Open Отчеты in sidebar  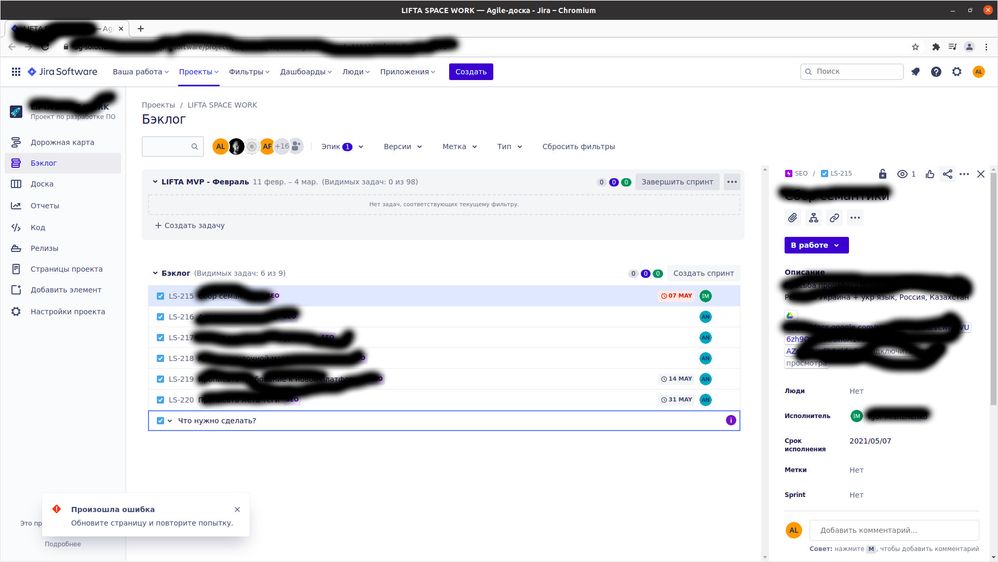[x=62, y=206]
